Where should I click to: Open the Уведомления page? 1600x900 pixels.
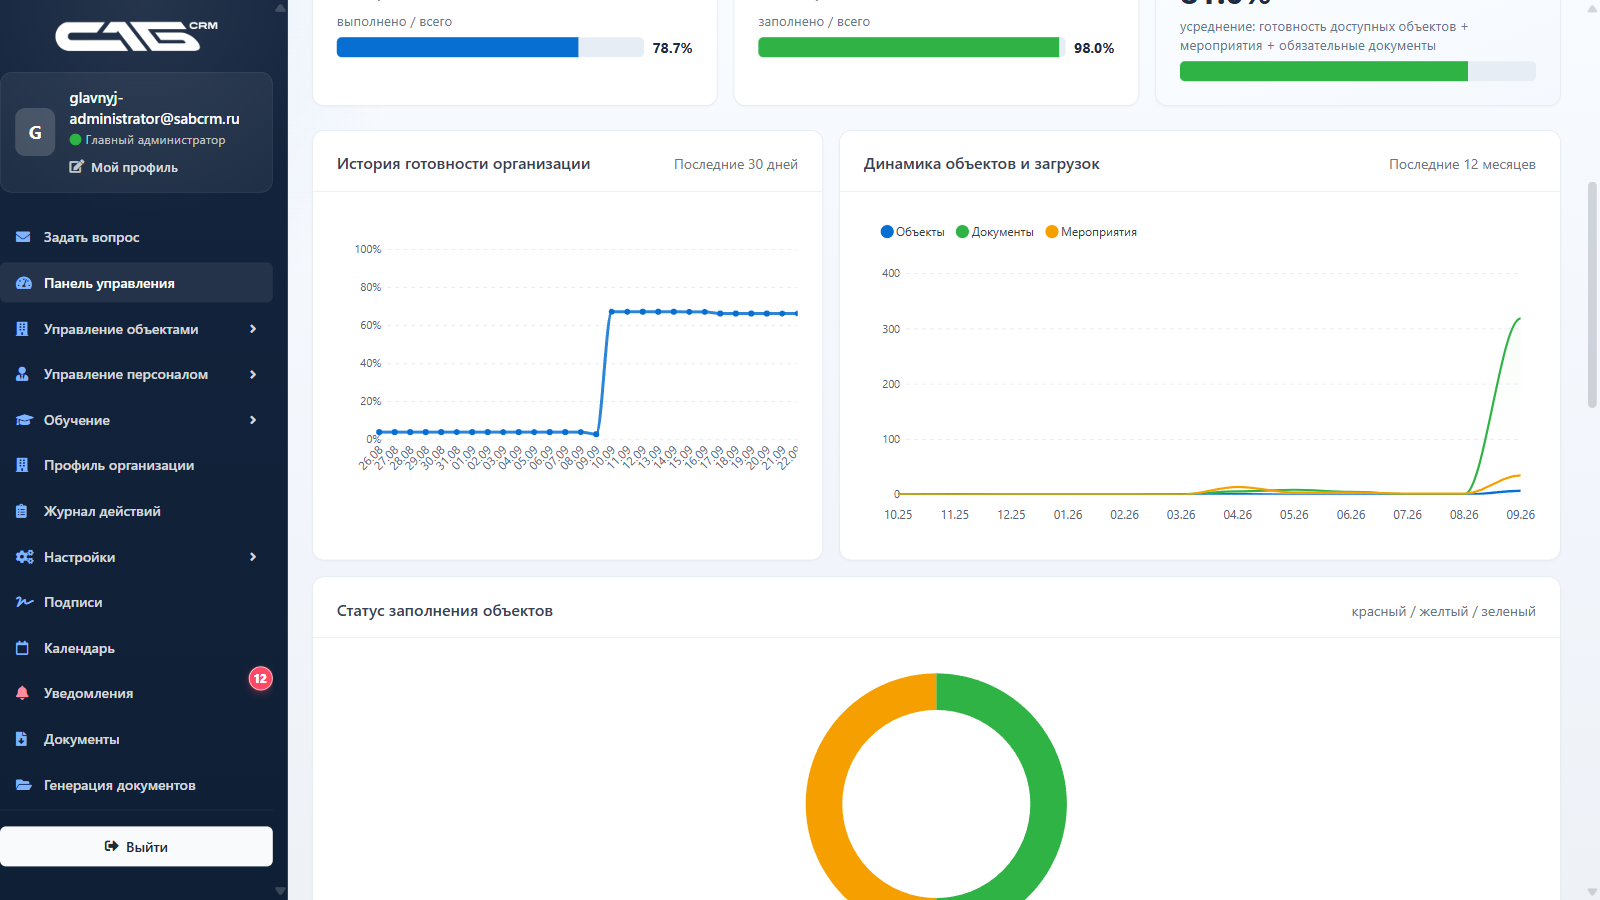point(136,693)
